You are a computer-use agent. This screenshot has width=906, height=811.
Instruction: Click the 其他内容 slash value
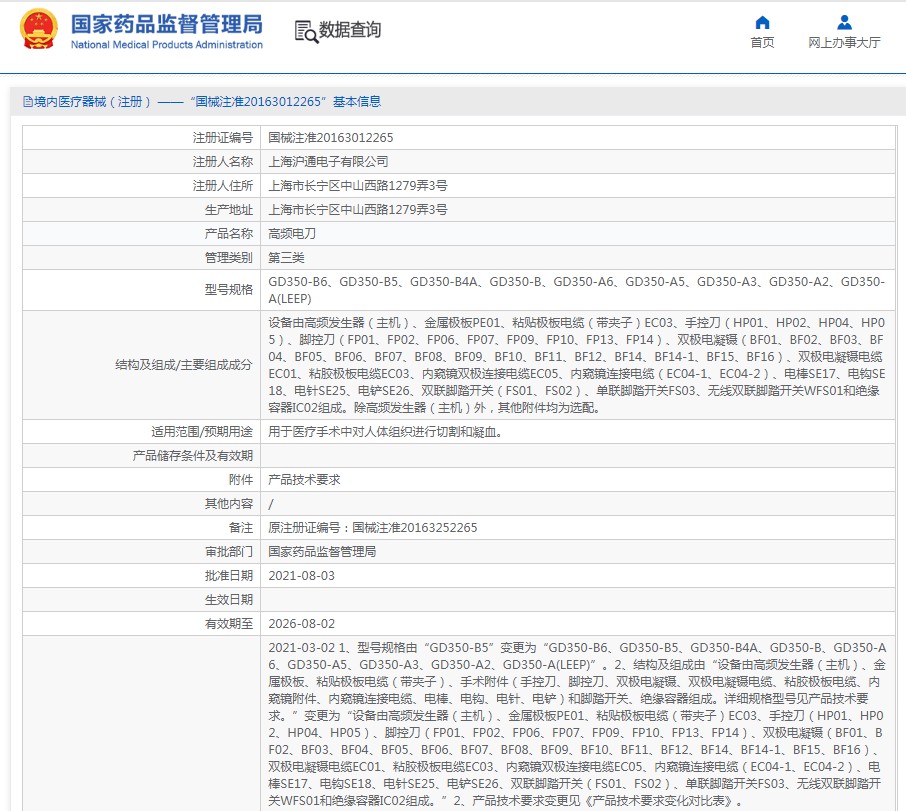click(271, 504)
